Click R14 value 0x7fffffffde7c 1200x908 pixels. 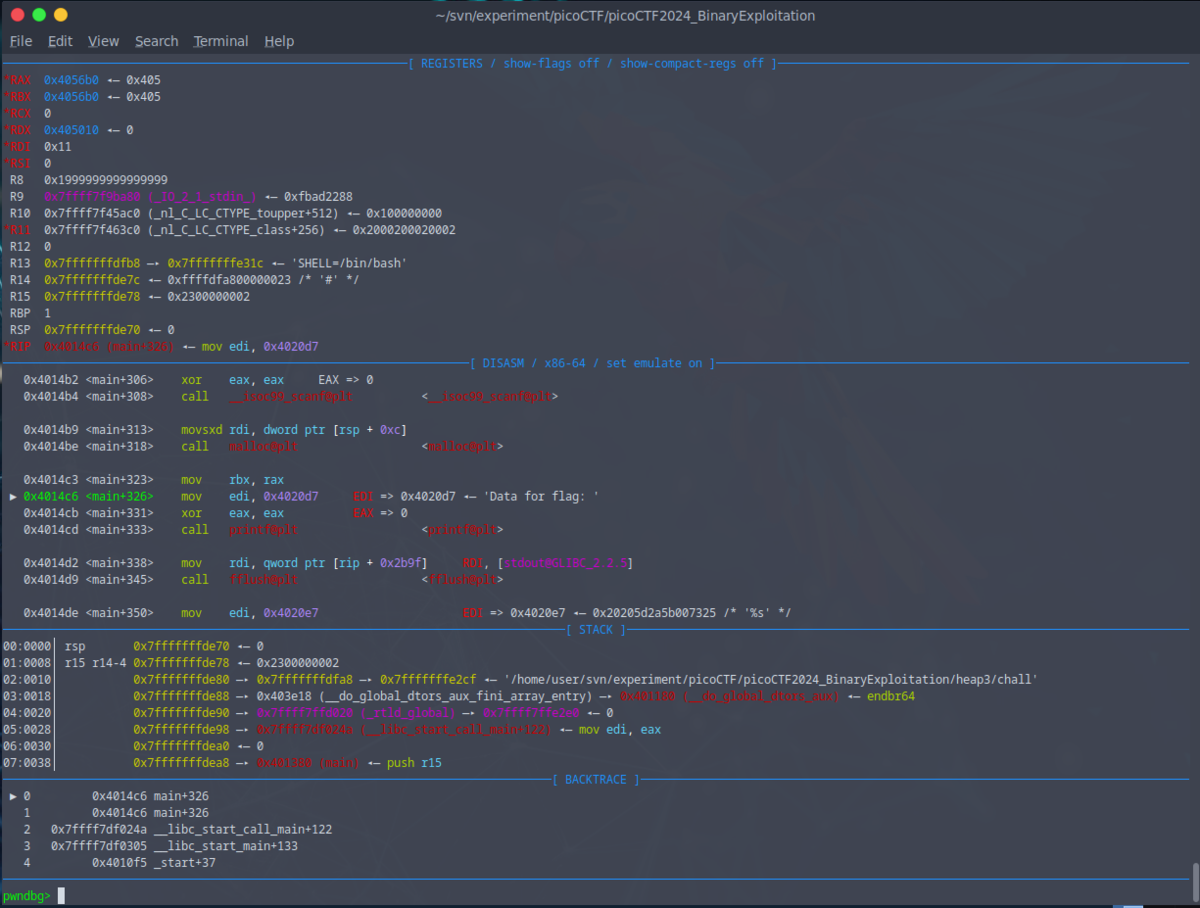coord(92,280)
